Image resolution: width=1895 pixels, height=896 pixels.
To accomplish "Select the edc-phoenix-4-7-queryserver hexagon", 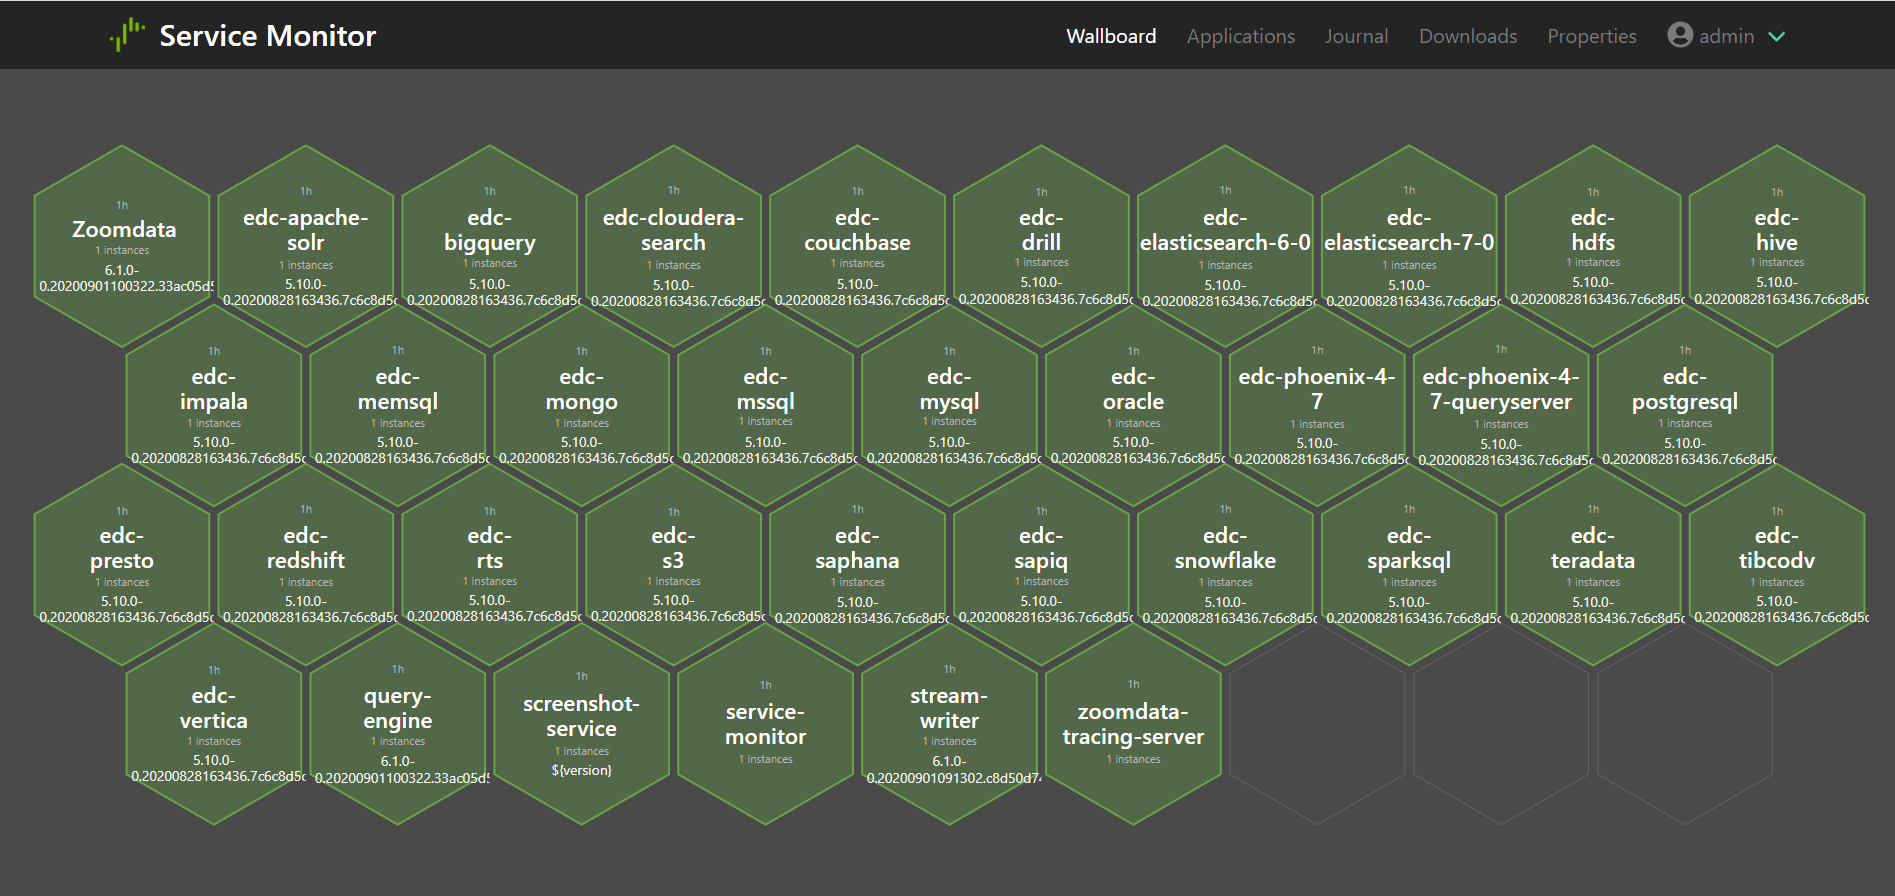I will pos(1502,405).
